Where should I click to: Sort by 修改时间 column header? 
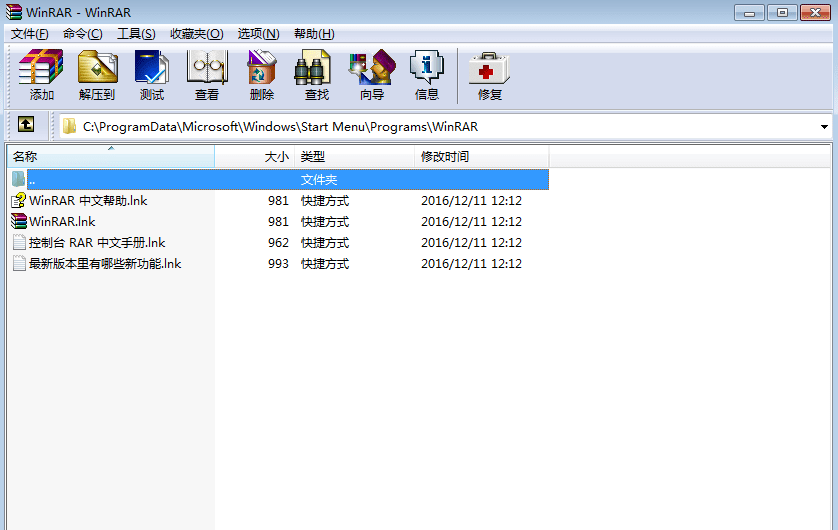click(482, 156)
